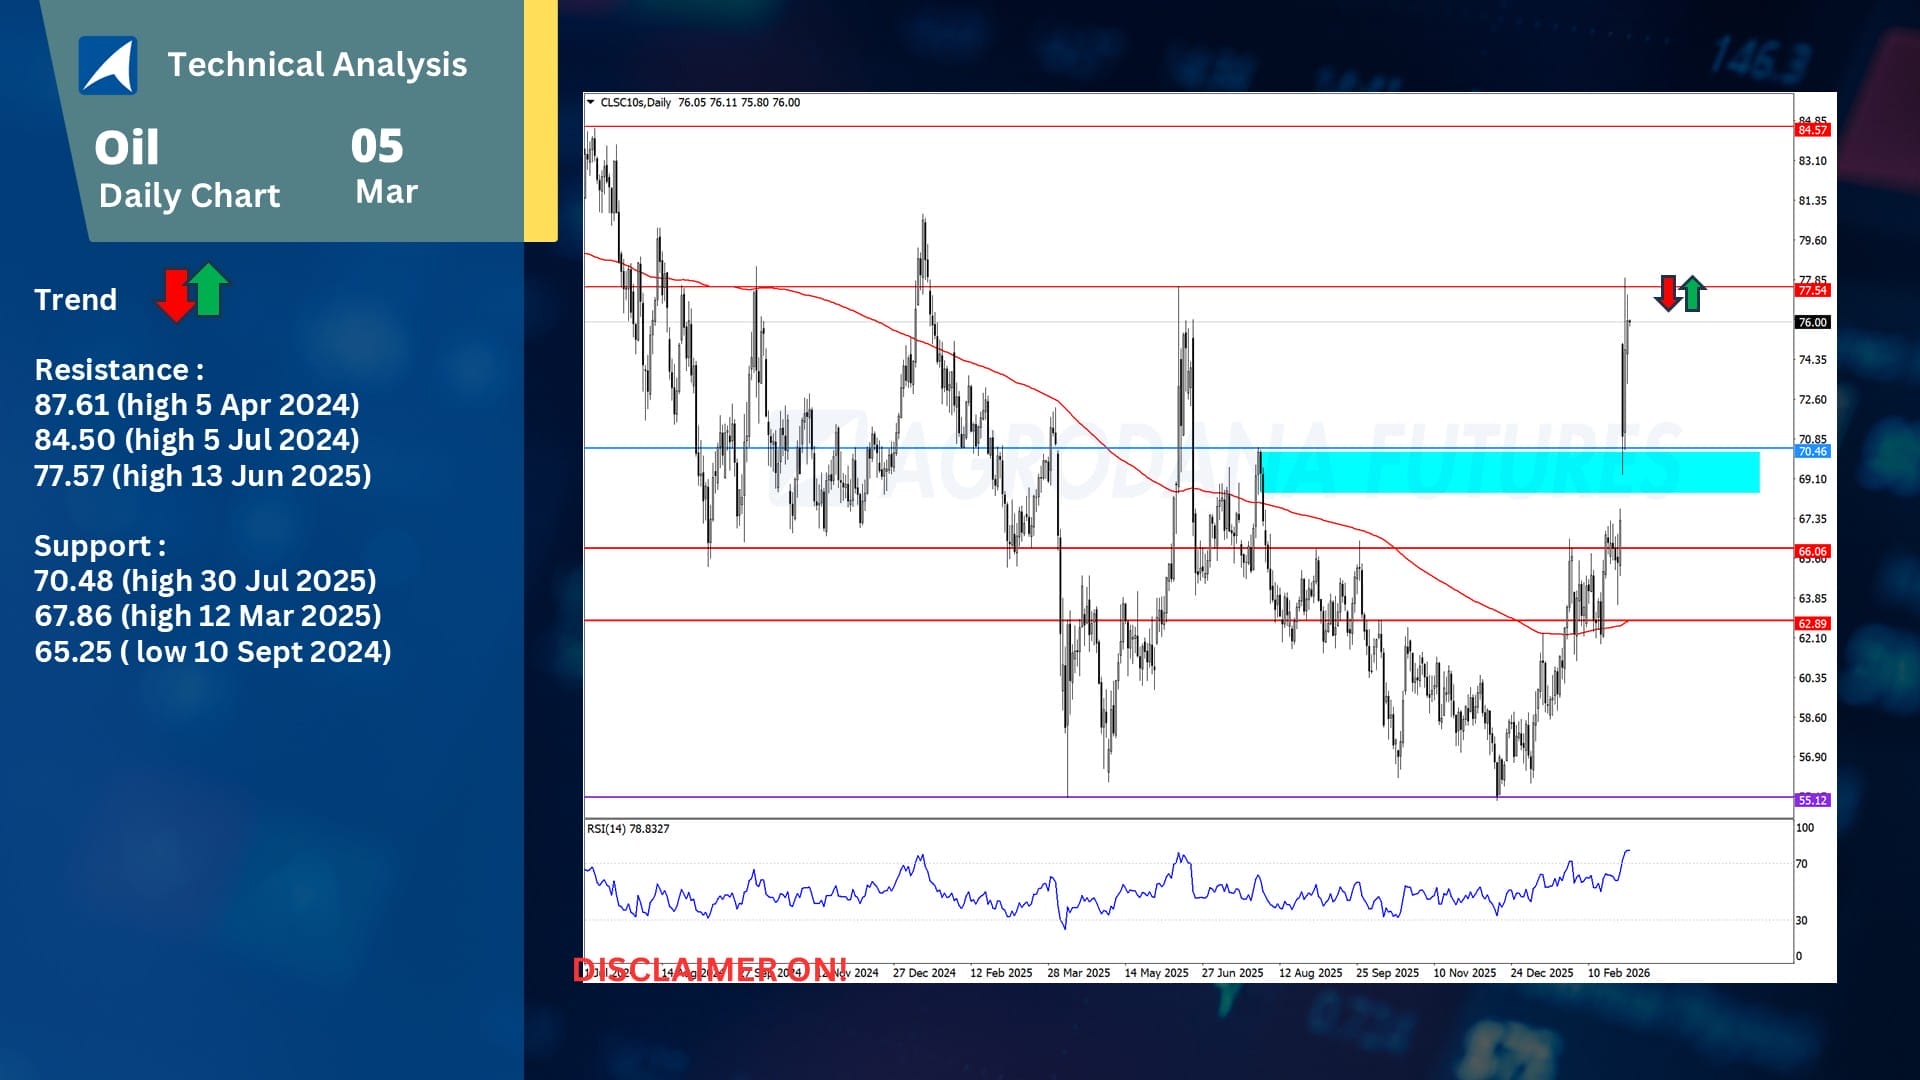
Task: Click the green up arrow on chart
Action: (x=1692, y=293)
